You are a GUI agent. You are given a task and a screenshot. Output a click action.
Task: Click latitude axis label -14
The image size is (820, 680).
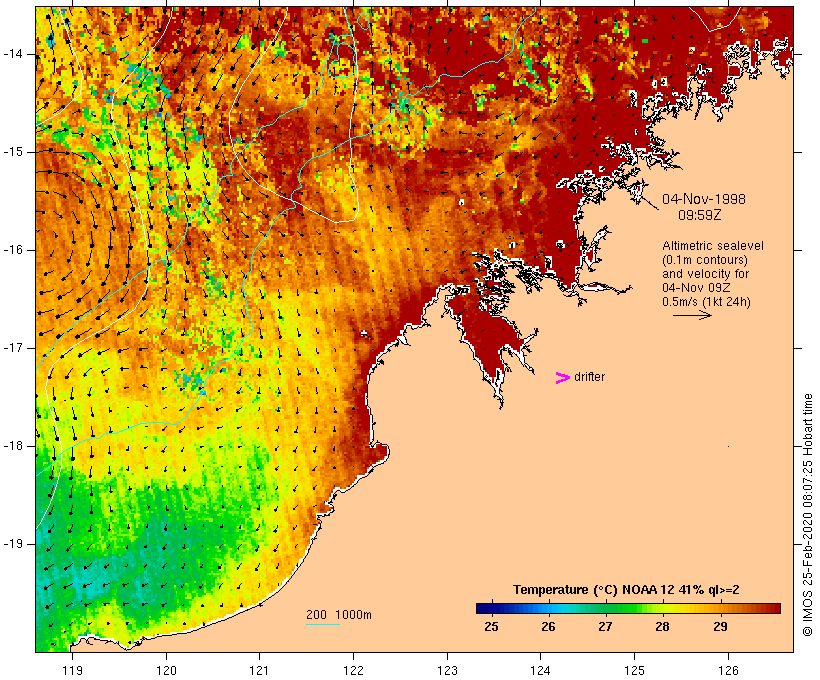pos(13,54)
